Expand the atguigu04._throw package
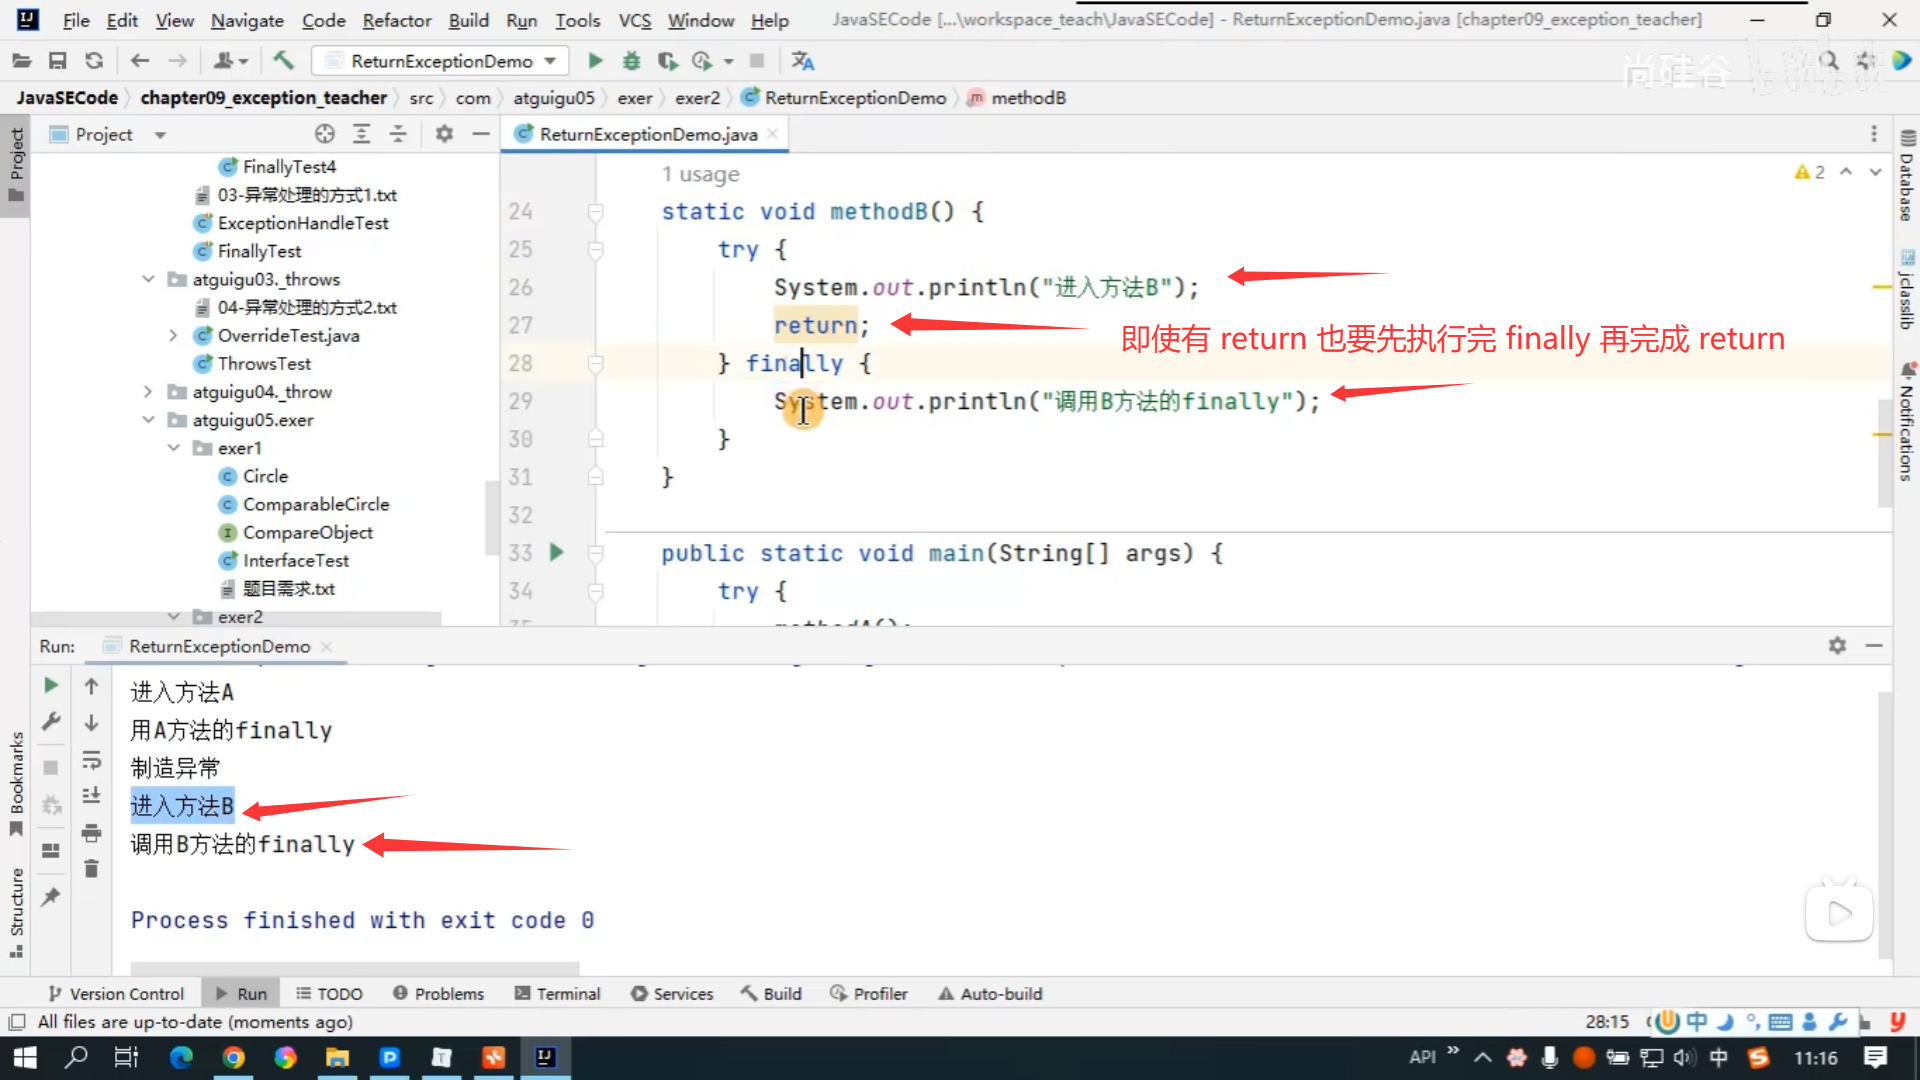The height and width of the screenshot is (1080, 1920). pyautogui.click(x=148, y=392)
